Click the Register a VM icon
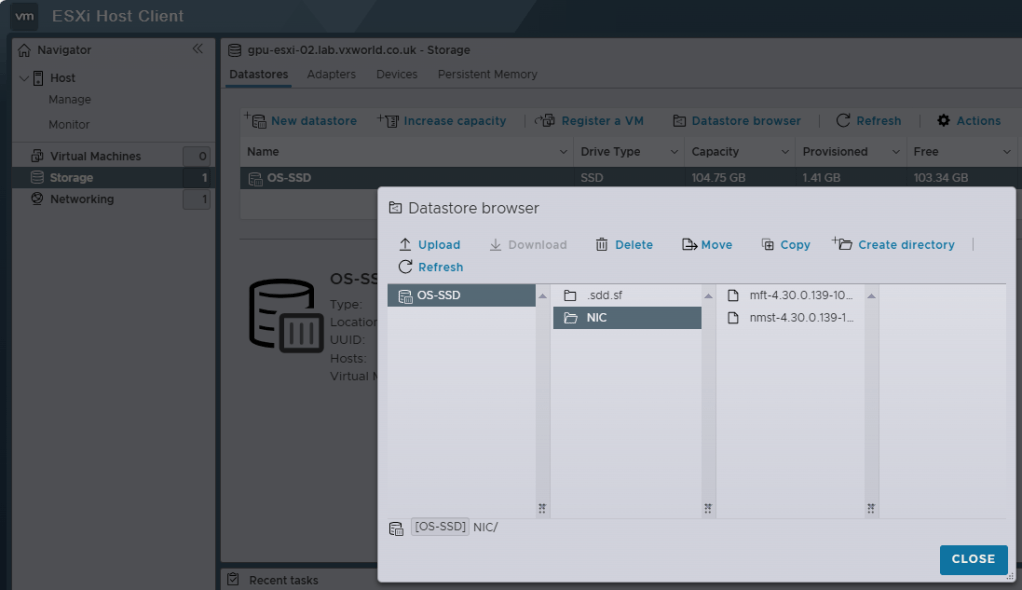This screenshot has width=1022, height=590. (546, 121)
